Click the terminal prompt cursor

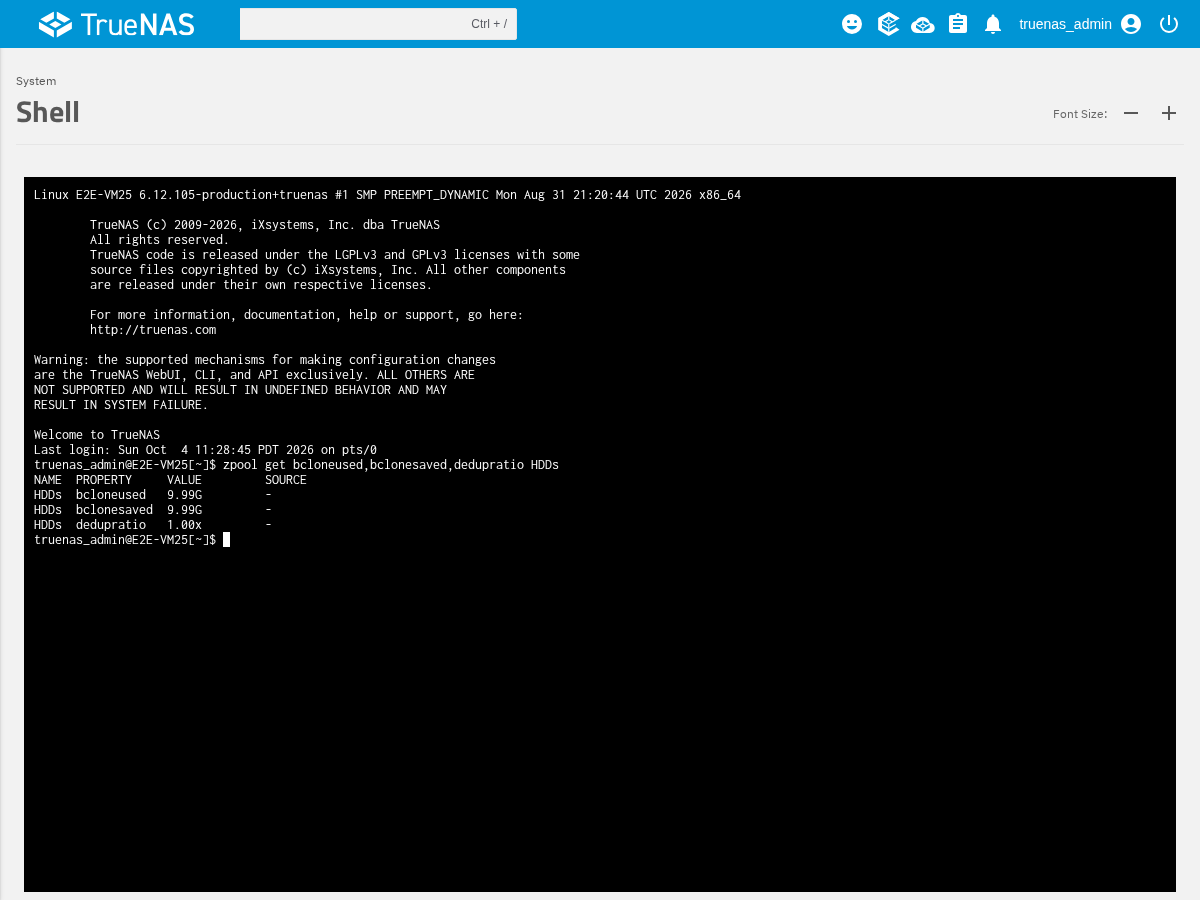227,540
